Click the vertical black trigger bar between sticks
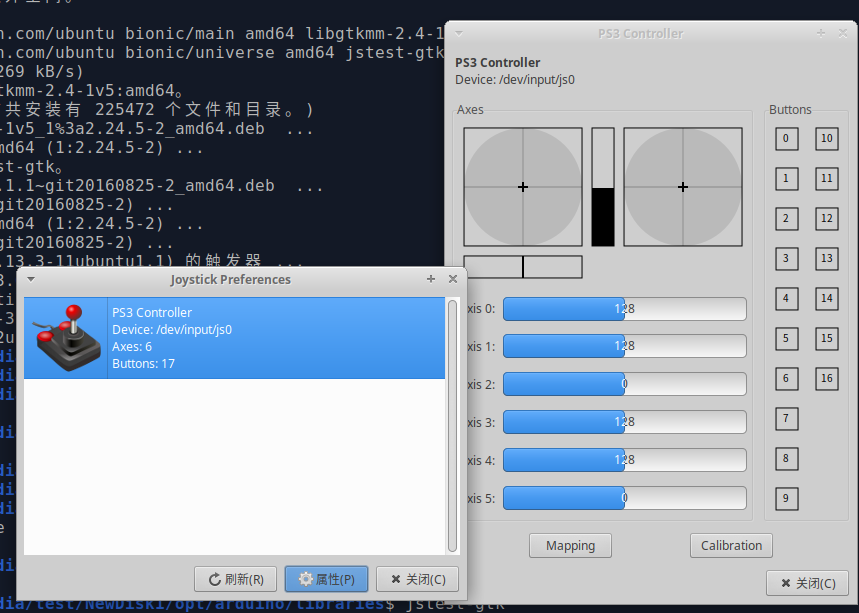This screenshot has height=613, width=859. (x=603, y=187)
